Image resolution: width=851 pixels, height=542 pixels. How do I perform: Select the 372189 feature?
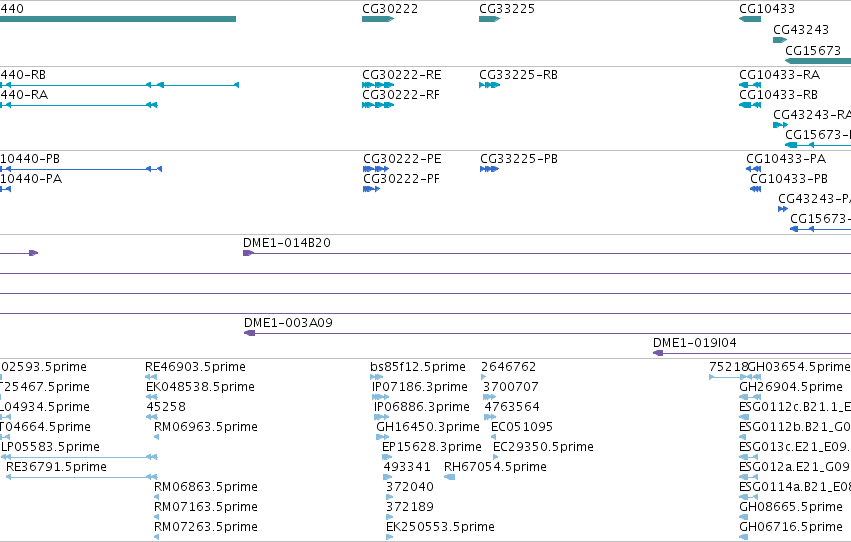pos(389,518)
